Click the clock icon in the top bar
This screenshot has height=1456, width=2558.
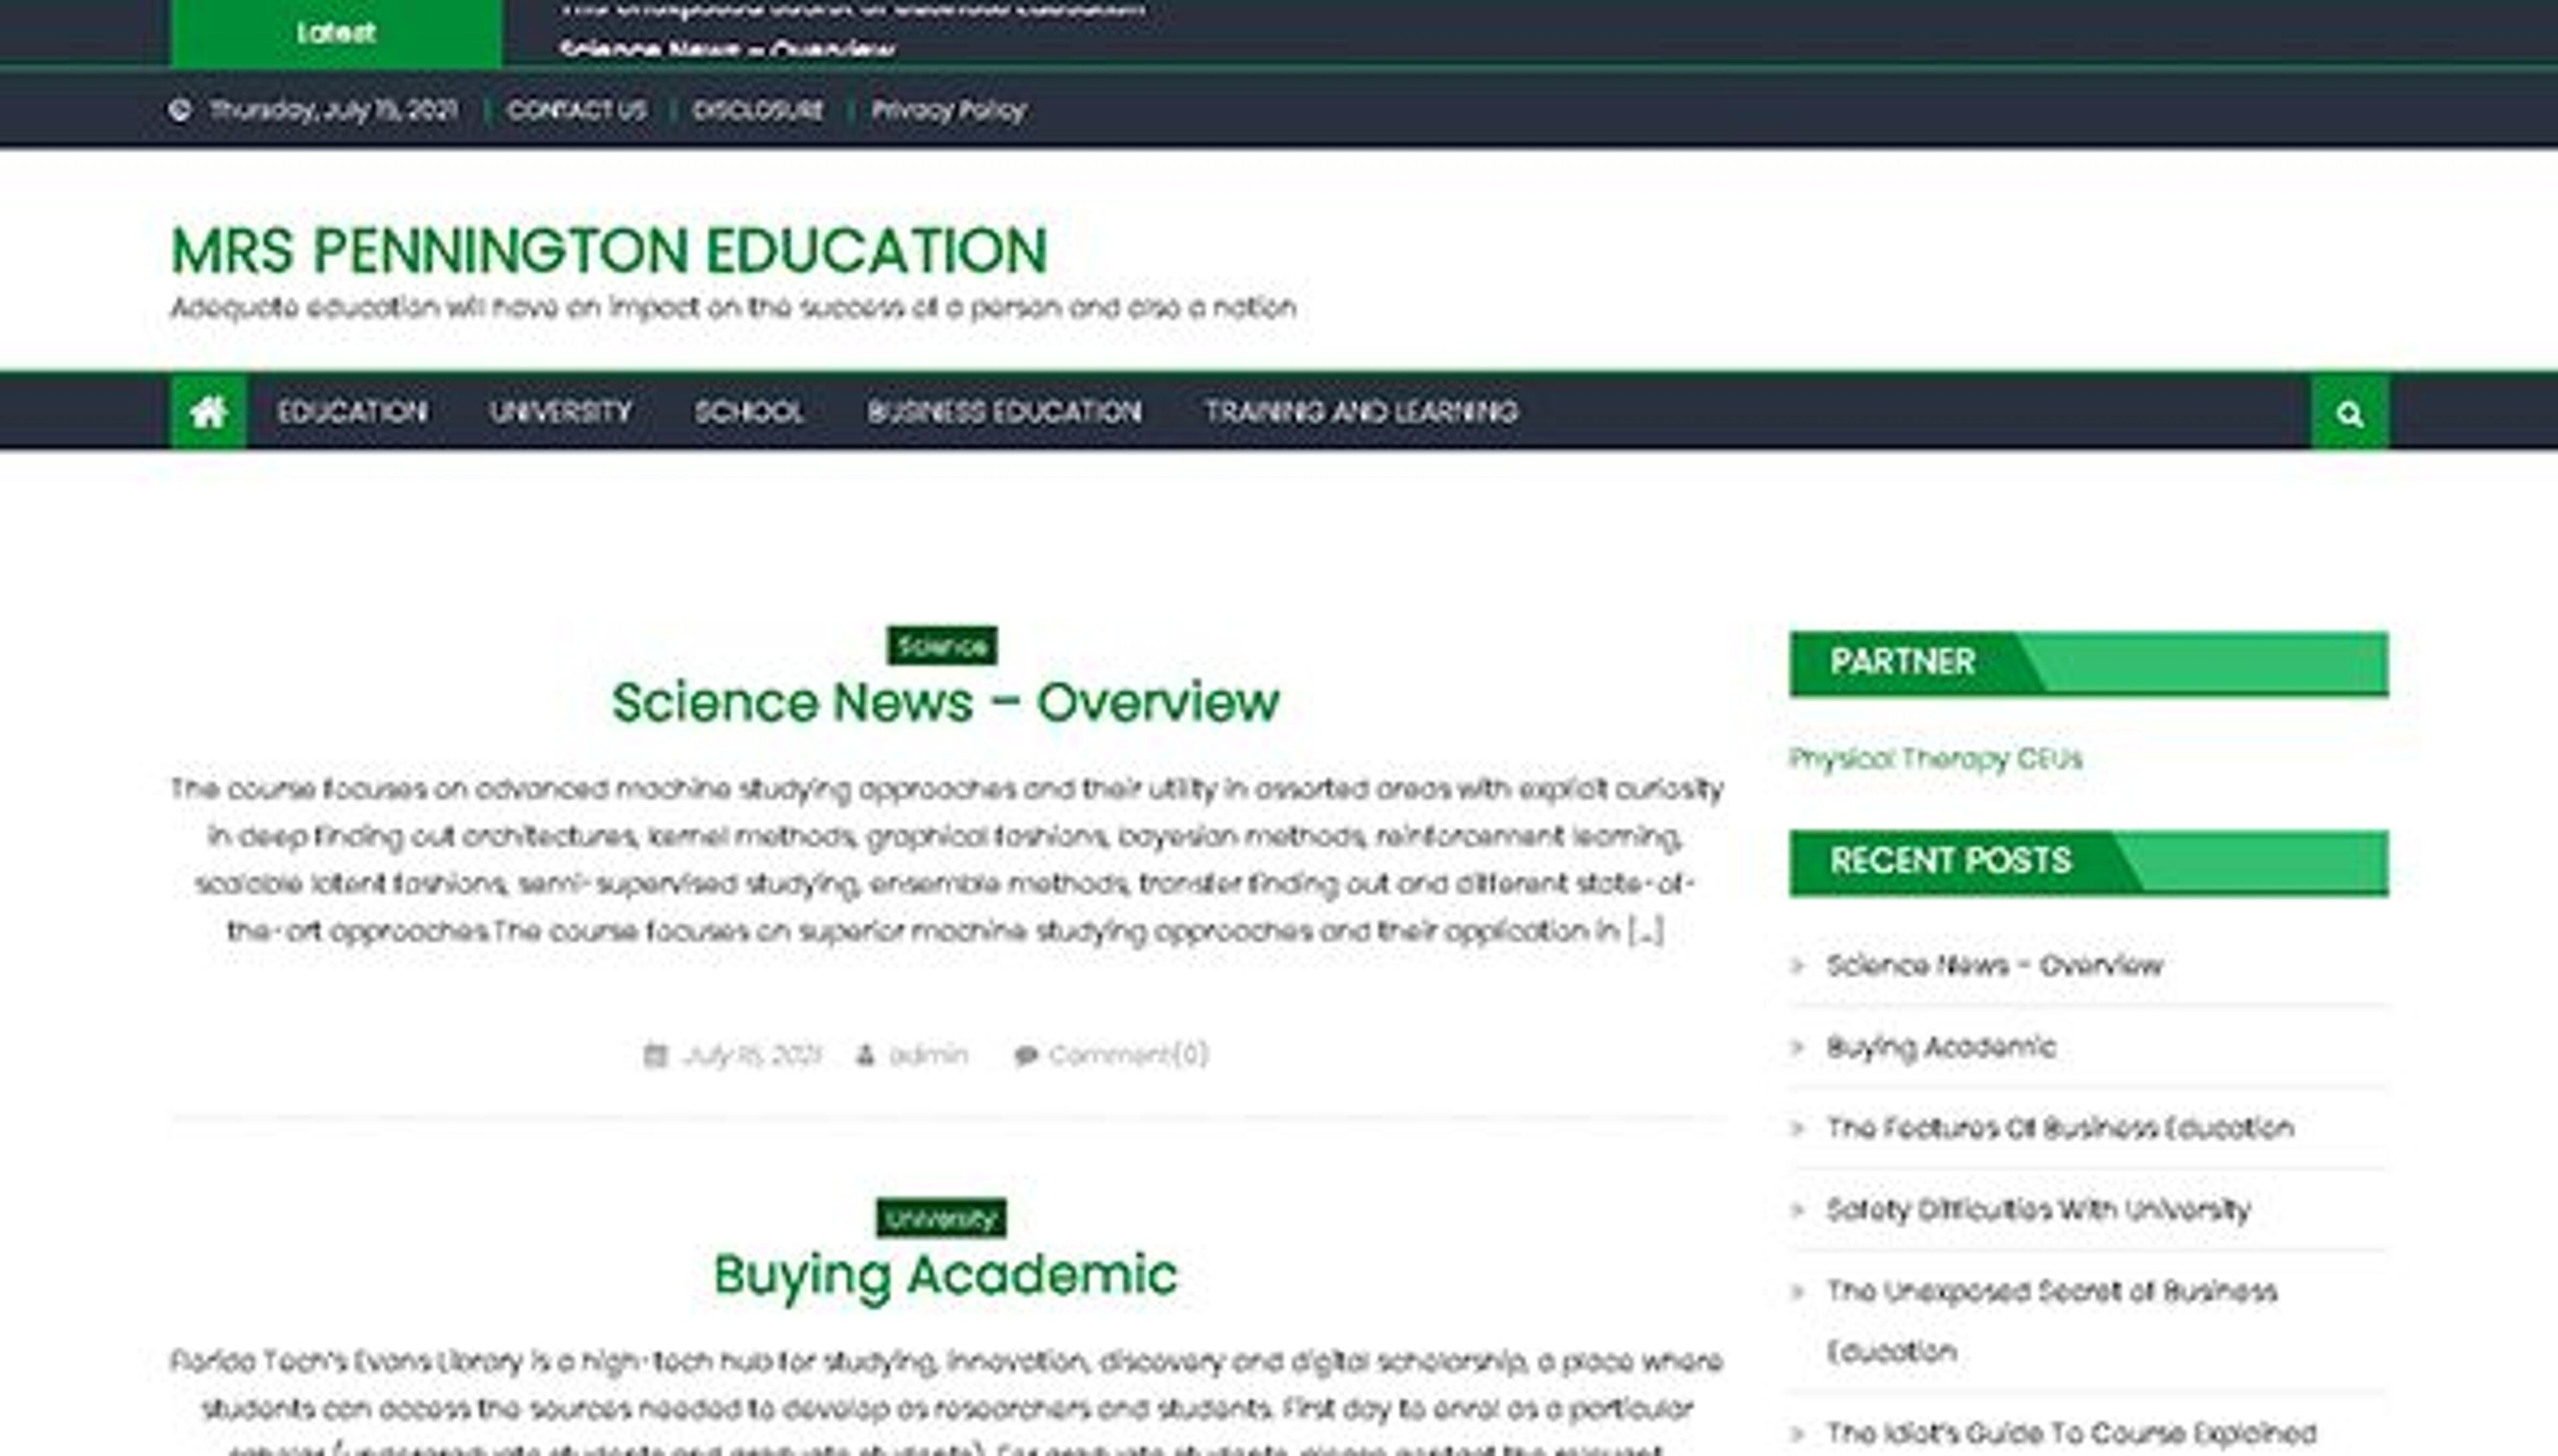(x=180, y=110)
